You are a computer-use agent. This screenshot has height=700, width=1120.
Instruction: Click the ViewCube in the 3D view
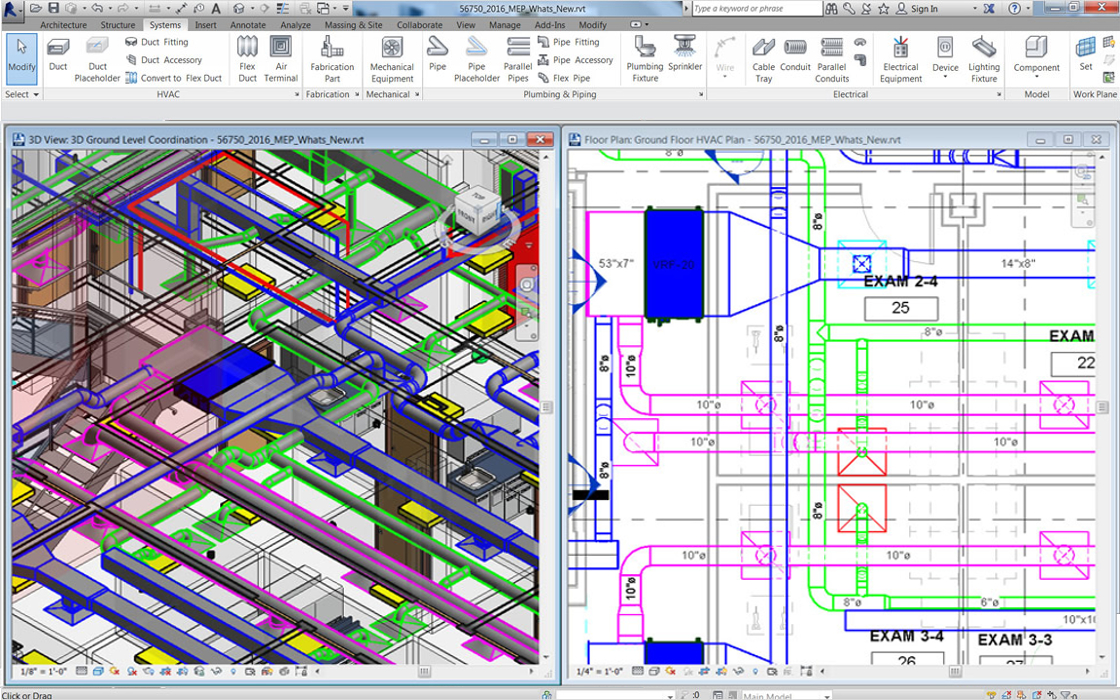(476, 213)
